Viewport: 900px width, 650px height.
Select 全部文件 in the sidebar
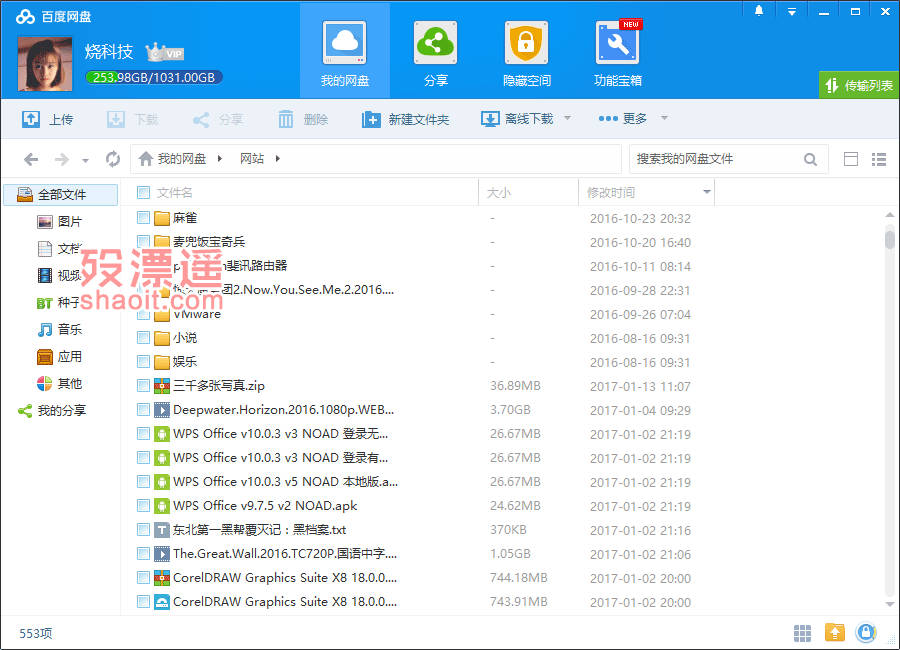pos(61,195)
